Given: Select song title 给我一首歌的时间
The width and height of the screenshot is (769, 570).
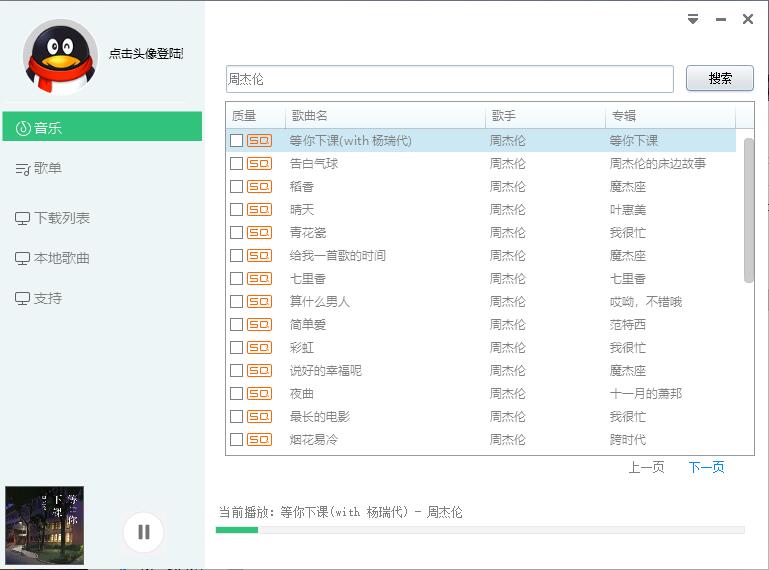Looking at the screenshot, I should click(x=337, y=256).
